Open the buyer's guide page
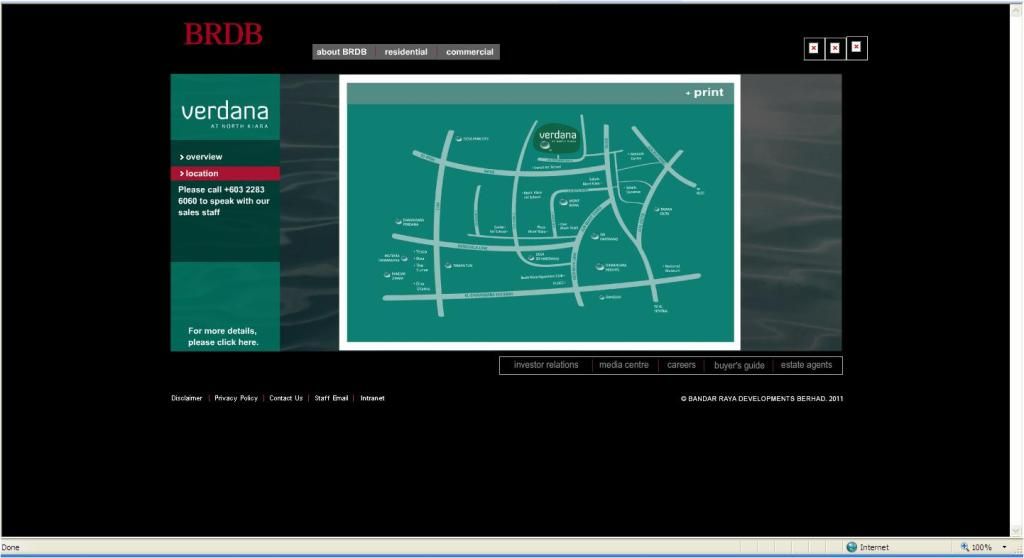Screen dimensions: 1024x558 [x=739, y=365]
